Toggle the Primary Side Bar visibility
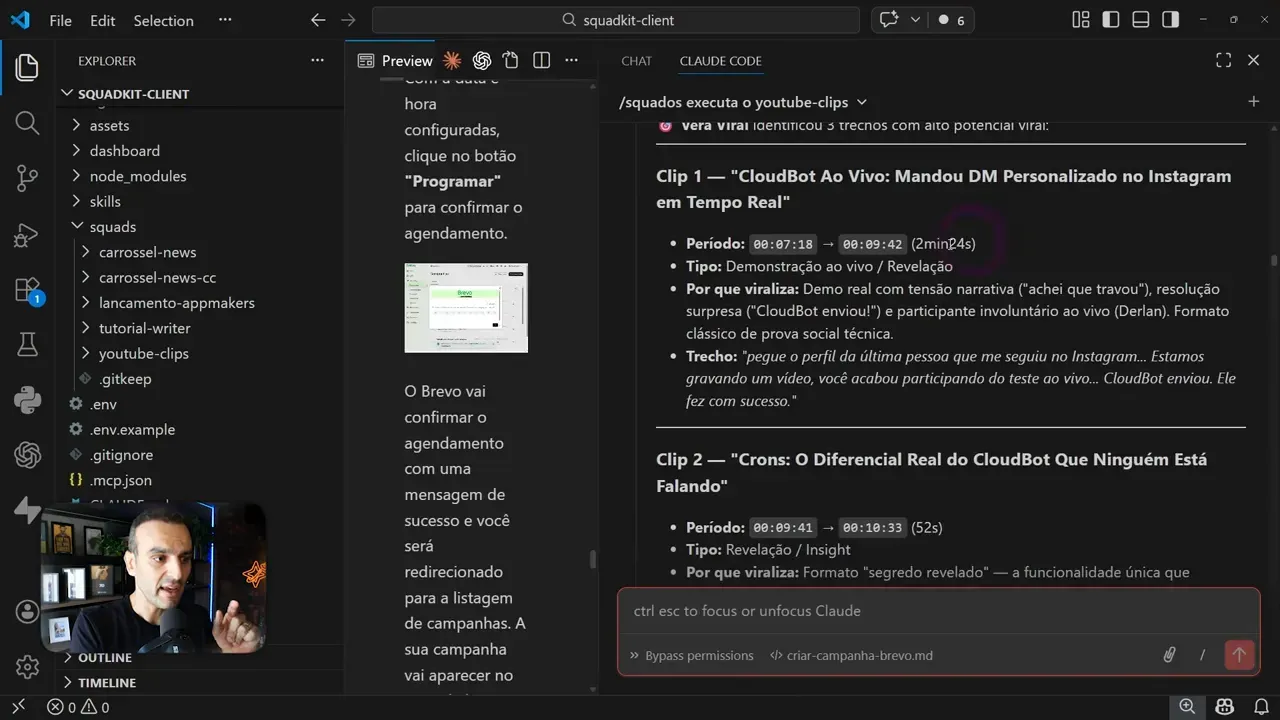This screenshot has width=1280, height=720. pyautogui.click(x=1111, y=19)
